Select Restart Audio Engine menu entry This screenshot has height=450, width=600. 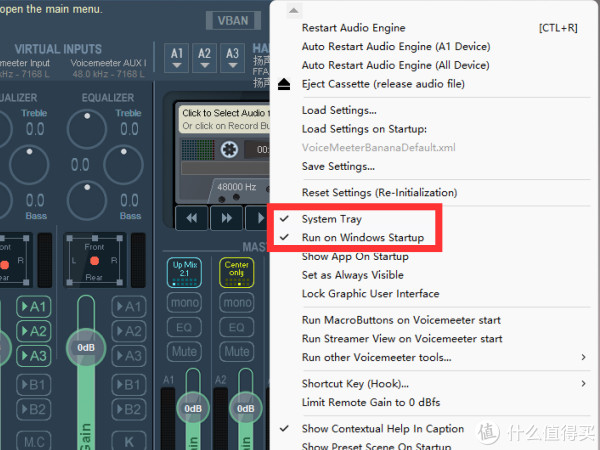pyautogui.click(x=353, y=28)
